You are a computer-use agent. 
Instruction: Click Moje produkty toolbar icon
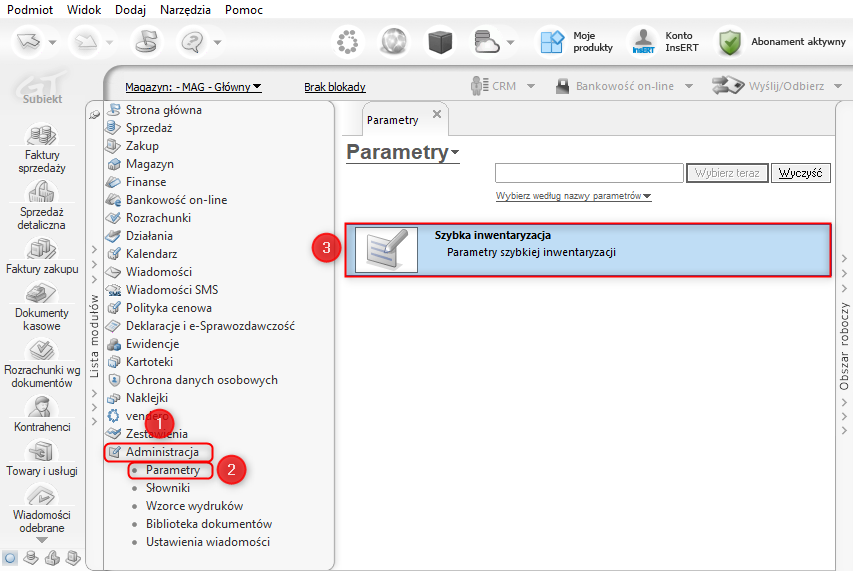(x=552, y=41)
